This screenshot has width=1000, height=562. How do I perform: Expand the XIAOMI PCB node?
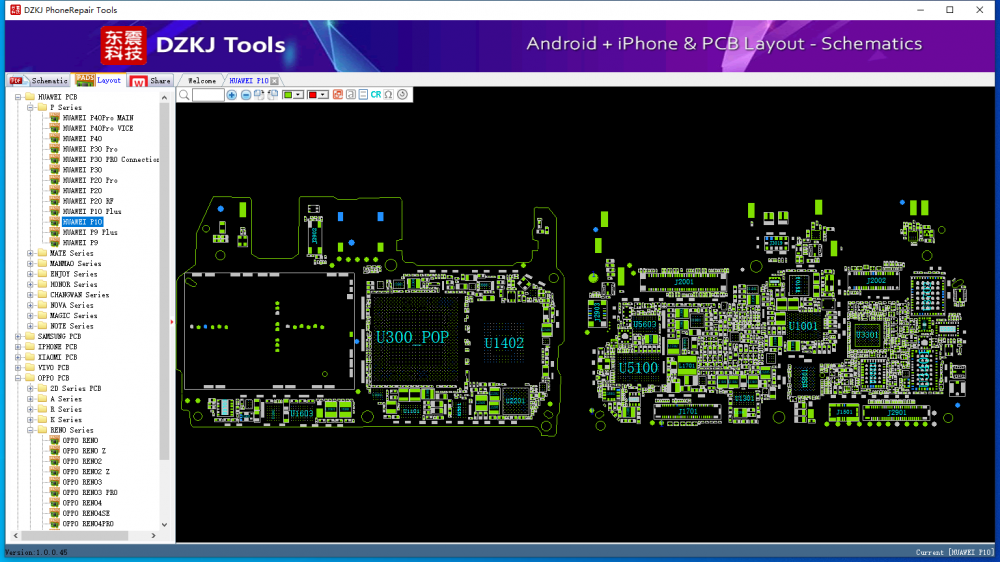point(18,357)
